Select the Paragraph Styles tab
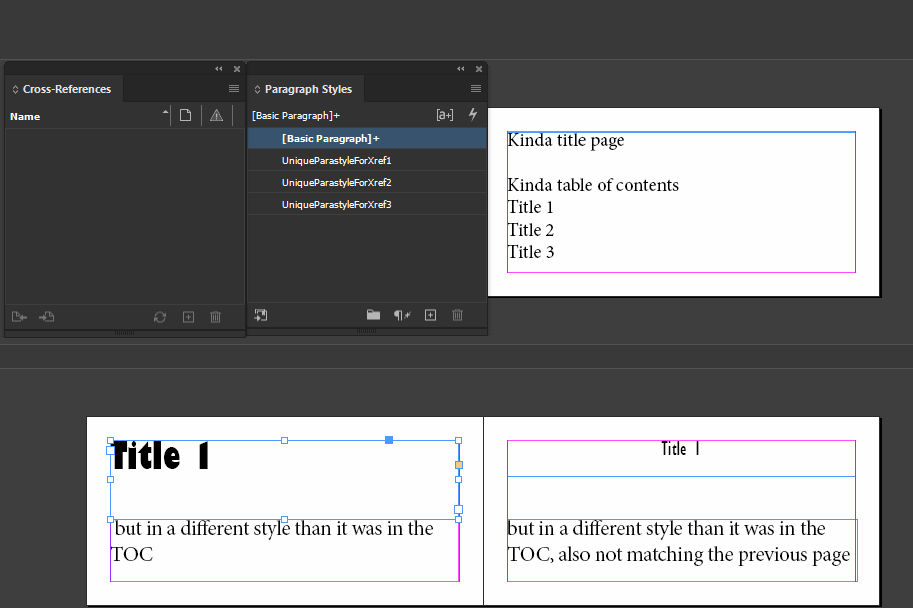The image size is (913, 608). click(308, 89)
